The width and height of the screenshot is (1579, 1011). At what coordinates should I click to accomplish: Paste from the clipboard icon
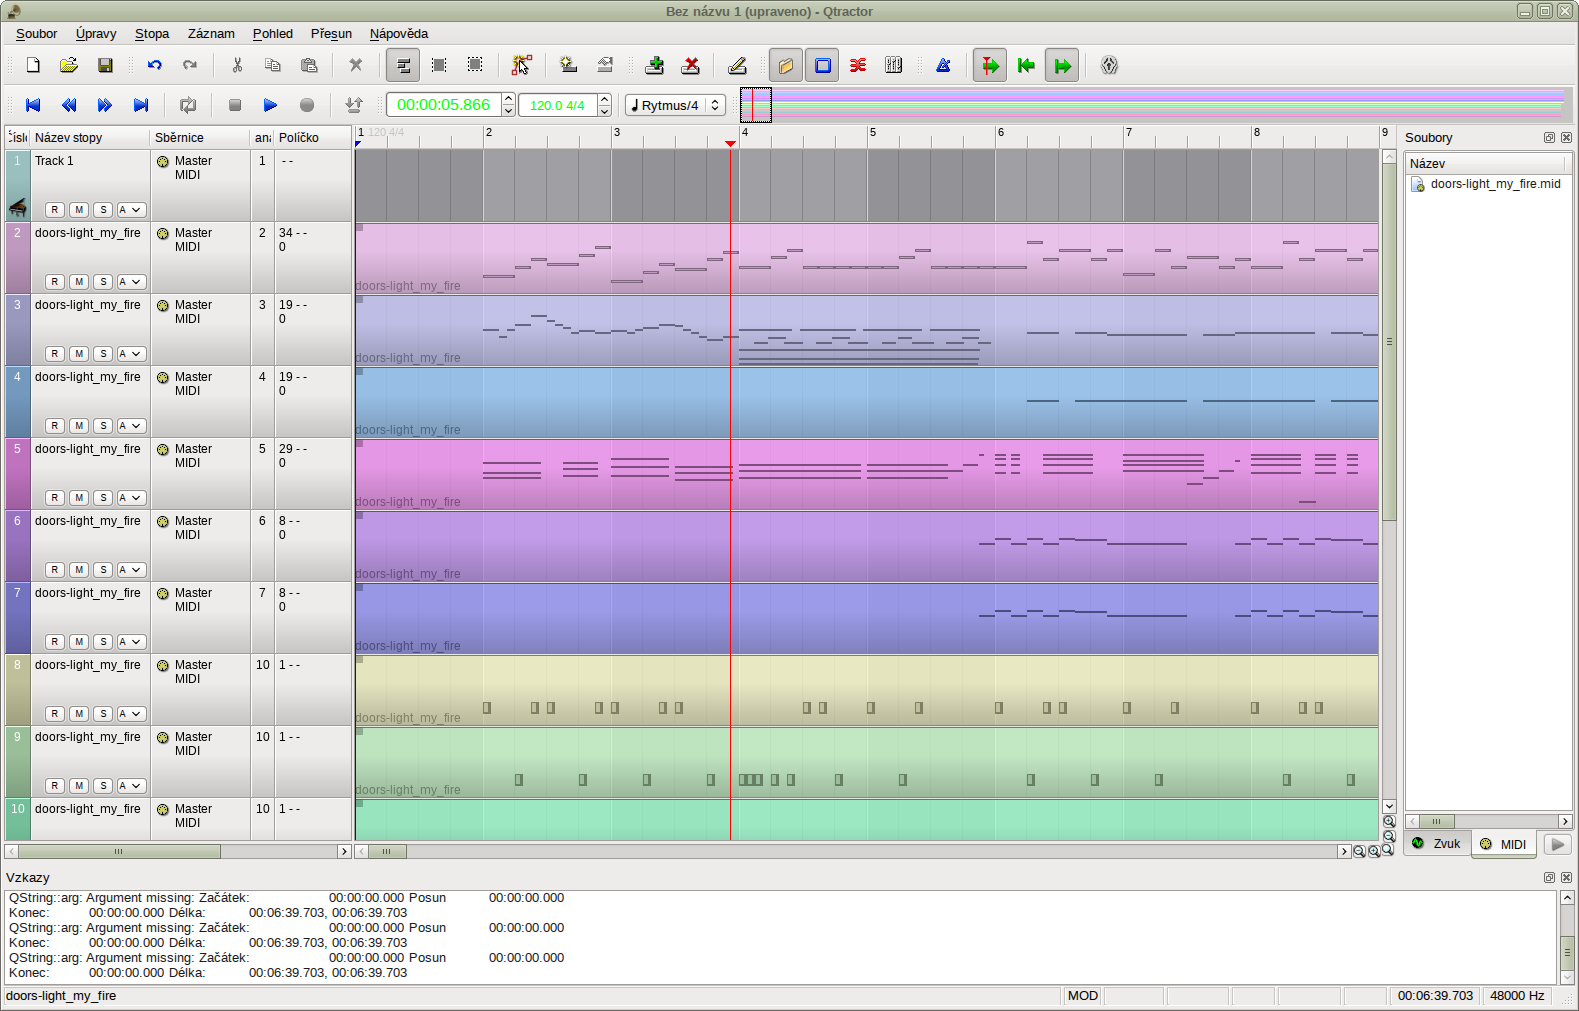[309, 65]
